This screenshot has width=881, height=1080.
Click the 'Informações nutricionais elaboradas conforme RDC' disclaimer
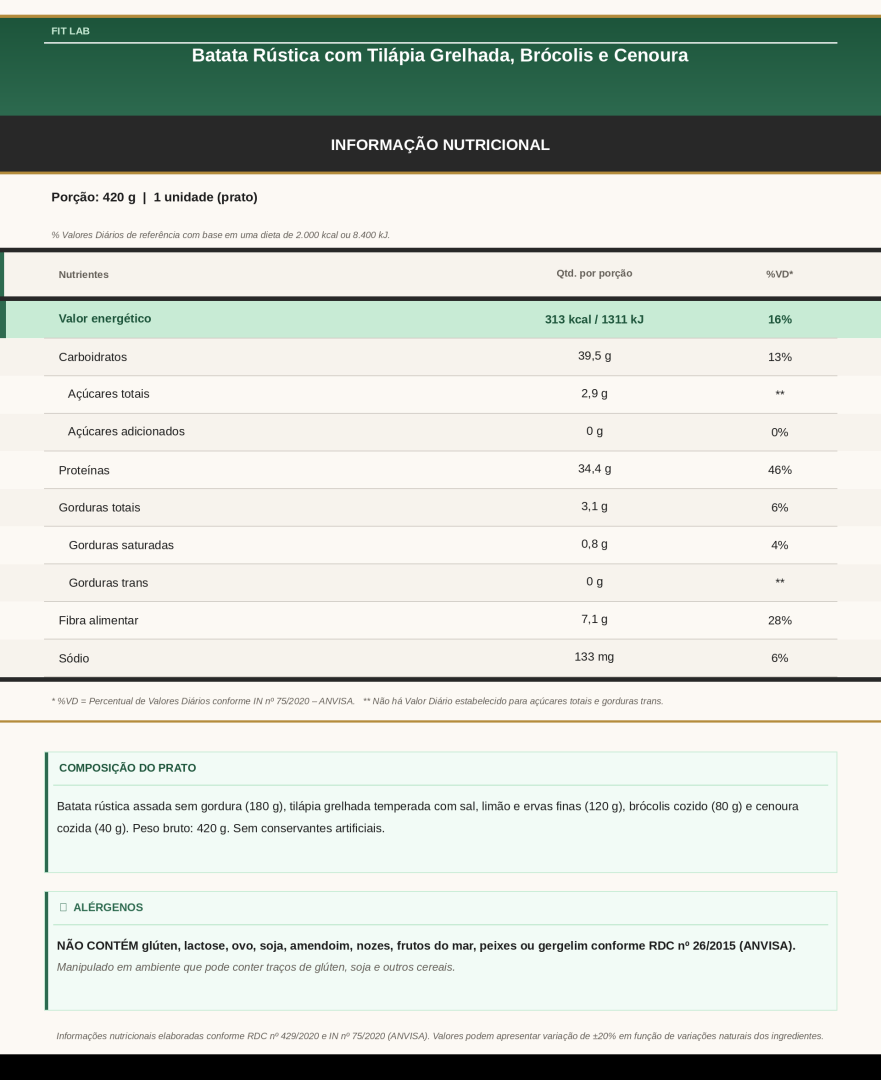click(x=439, y=1036)
